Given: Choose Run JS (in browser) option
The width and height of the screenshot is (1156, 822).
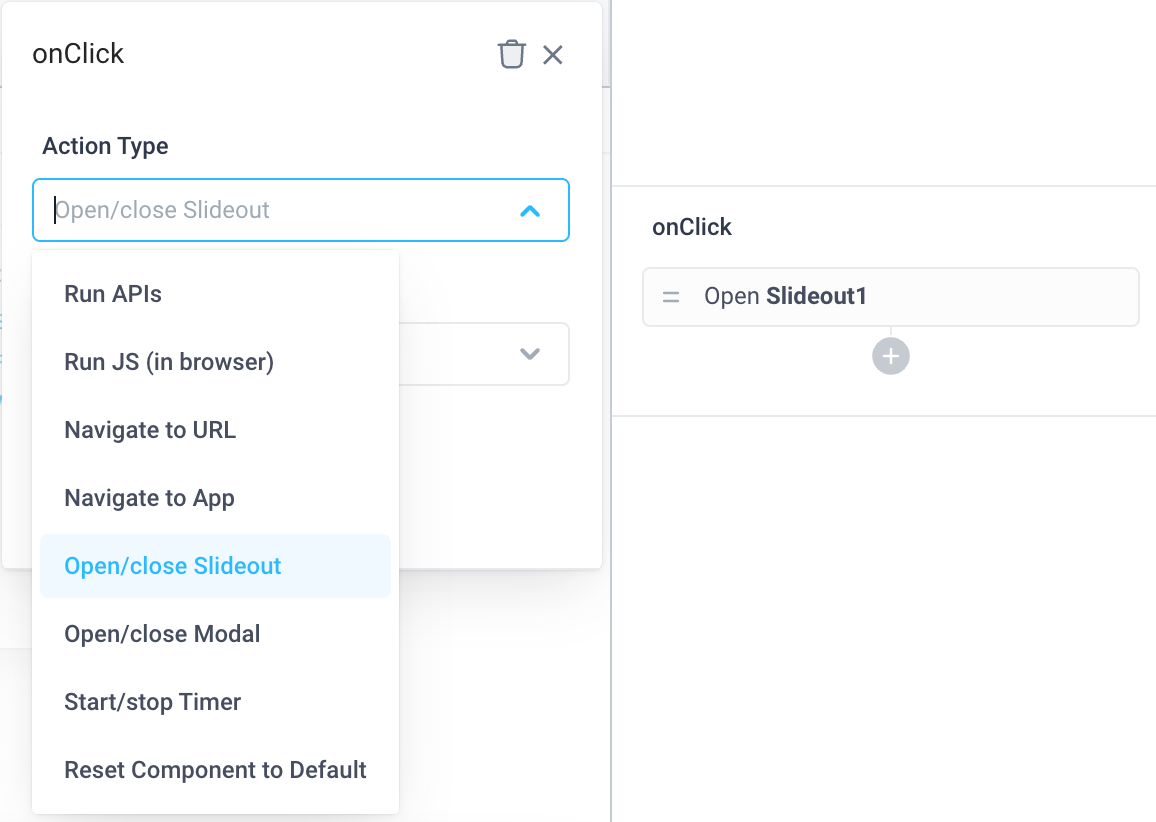Looking at the screenshot, I should click(169, 362).
